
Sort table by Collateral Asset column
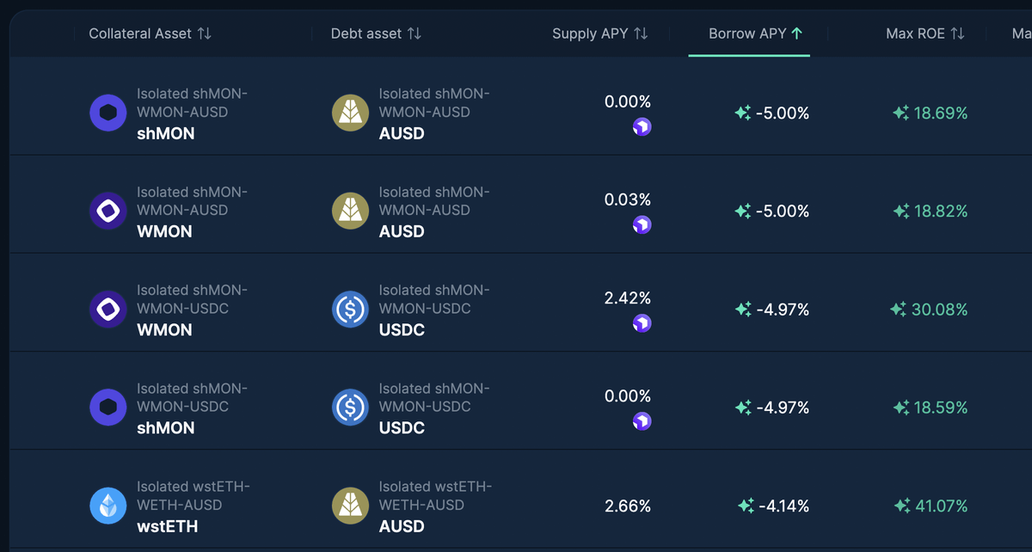click(x=150, y=34)
